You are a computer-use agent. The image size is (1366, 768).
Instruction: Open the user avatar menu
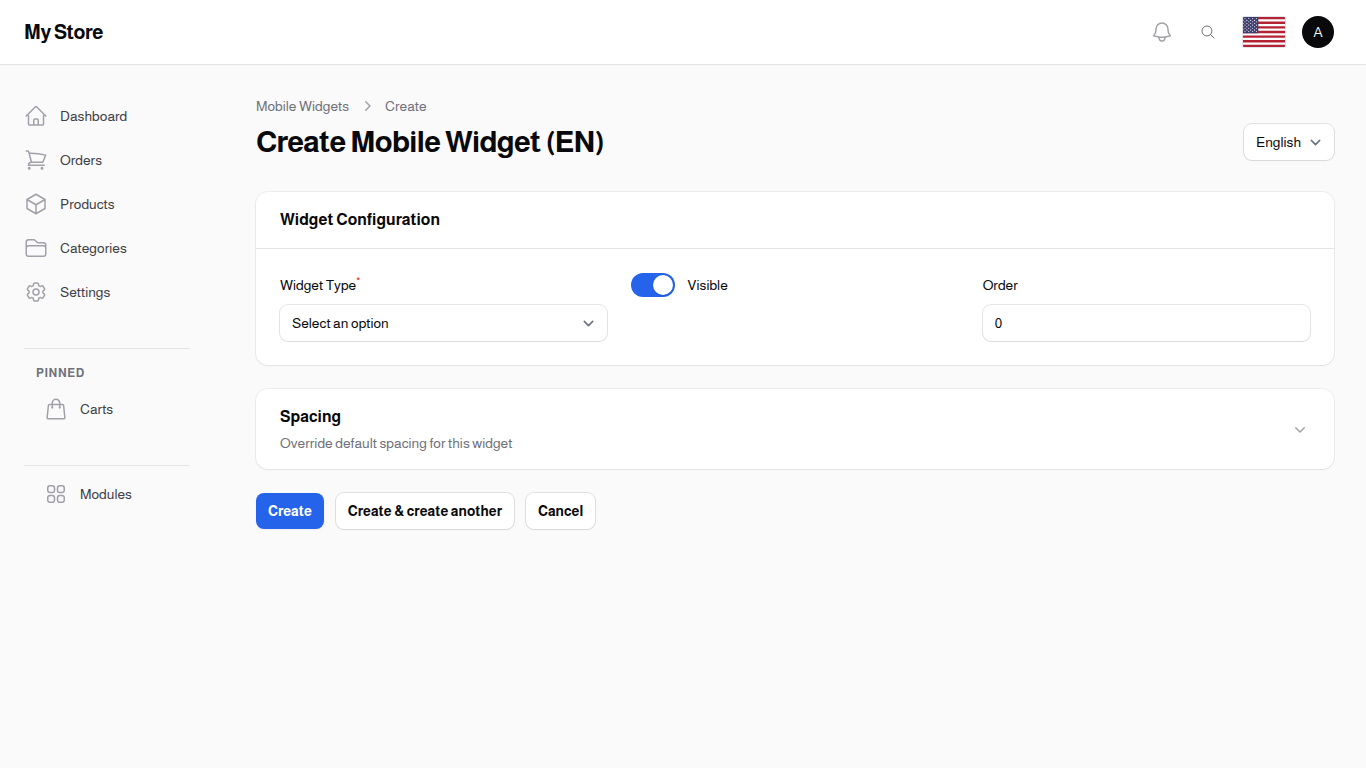click(x=1318, y=31)
